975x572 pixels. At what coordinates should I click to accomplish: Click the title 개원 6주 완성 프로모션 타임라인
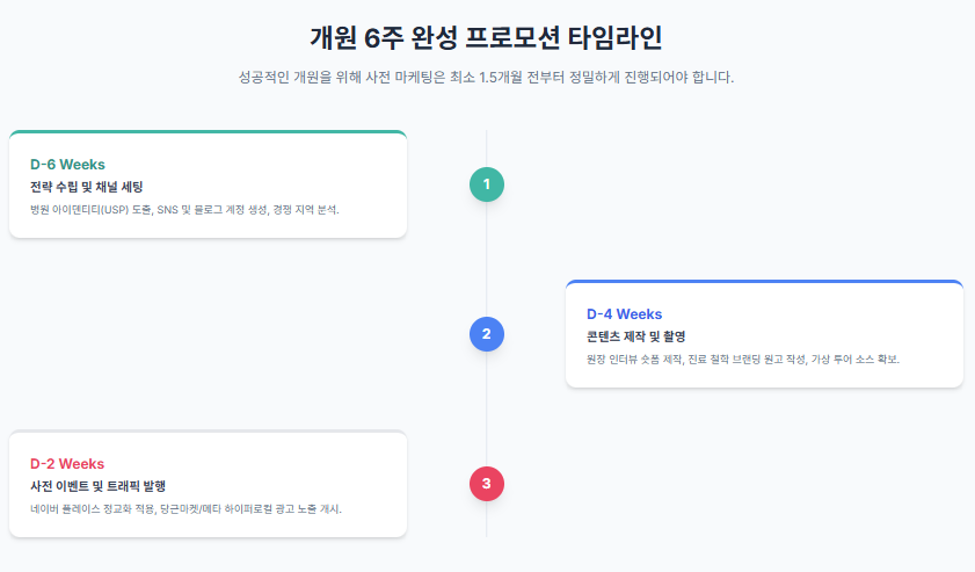(x=486, y=38)
